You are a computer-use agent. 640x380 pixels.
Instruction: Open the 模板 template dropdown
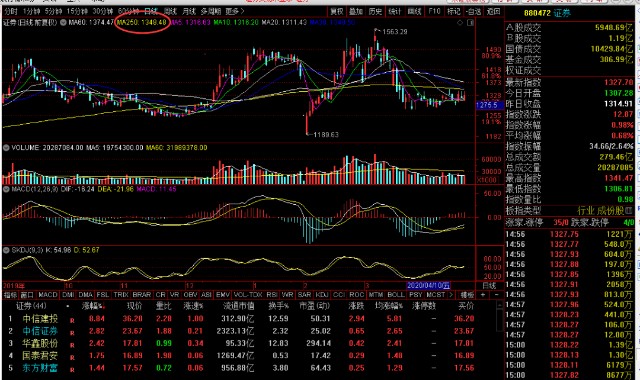[467, 295]
